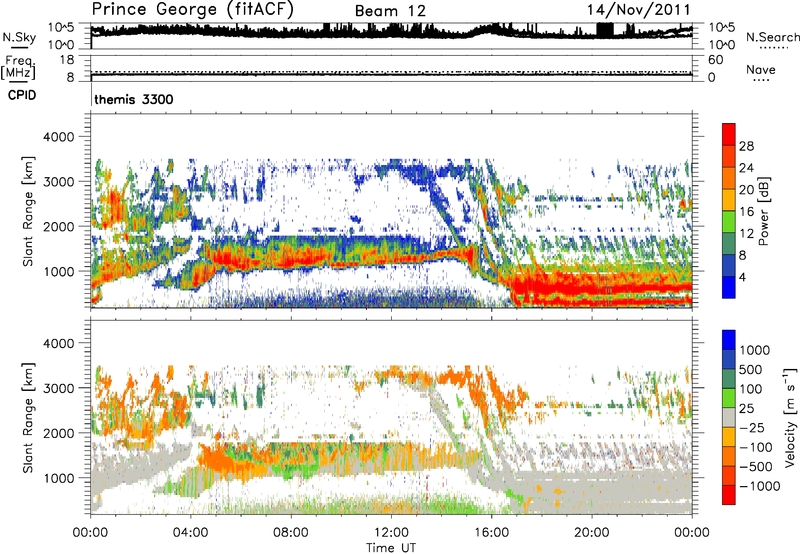The height and width of the screenshot is (554, 800).
Task: Click the '10^0' tick beside N.Search
Action: coord(721,45)
